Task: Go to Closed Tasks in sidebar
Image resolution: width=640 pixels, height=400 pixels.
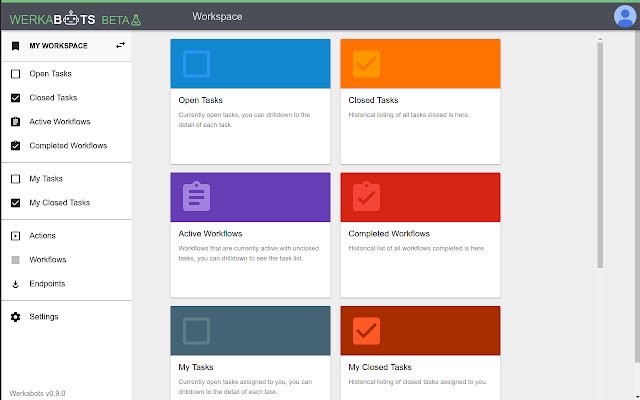Action: pos(66,98)
